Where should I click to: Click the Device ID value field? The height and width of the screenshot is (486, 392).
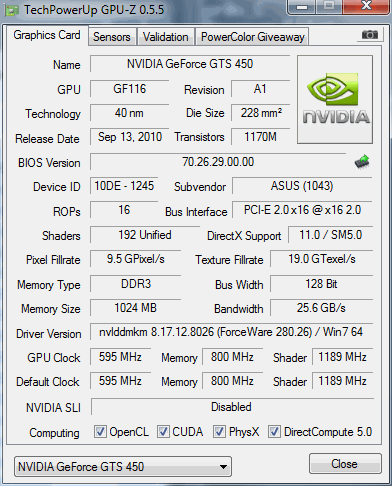point(124,186)
